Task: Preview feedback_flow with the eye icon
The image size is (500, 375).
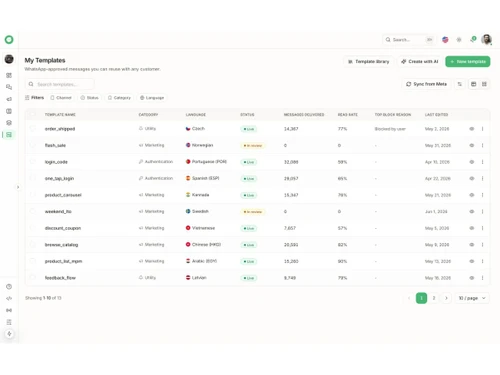Action: click(x=472, y=278)
